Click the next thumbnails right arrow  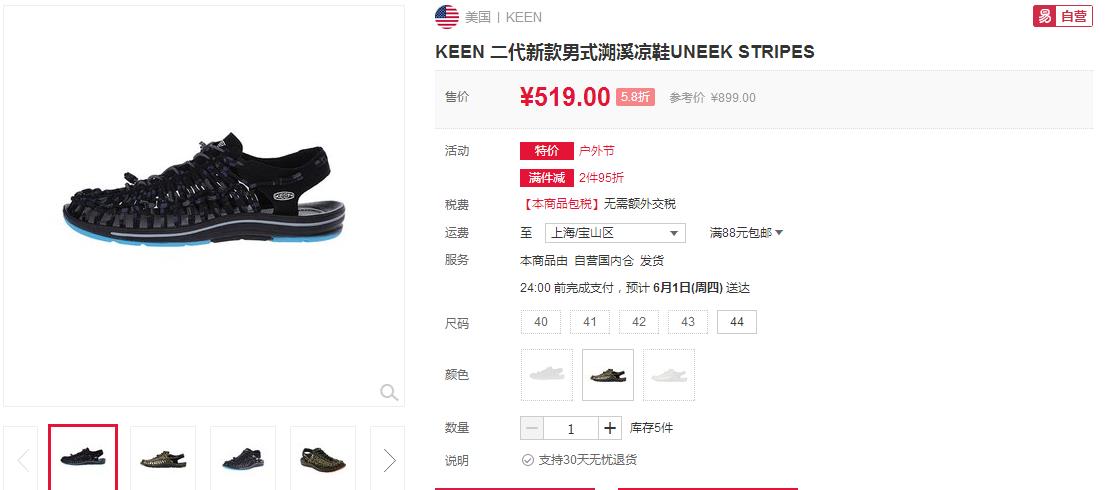coord(388,460)
